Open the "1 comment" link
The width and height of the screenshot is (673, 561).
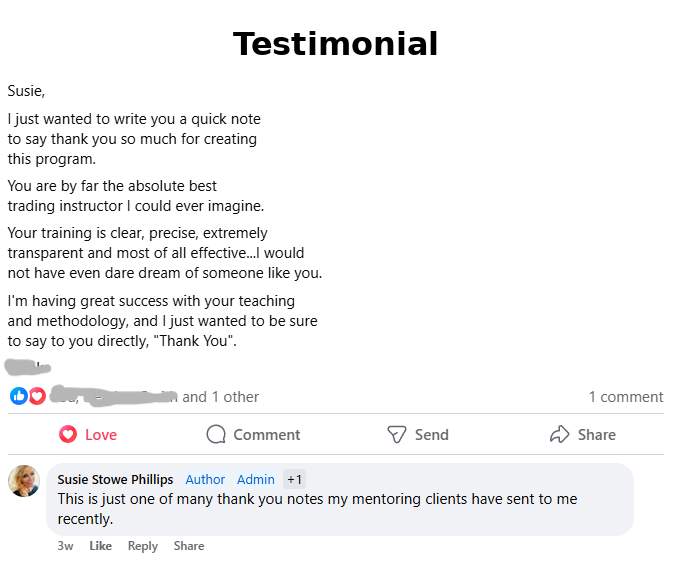click(x=625, y=397)
